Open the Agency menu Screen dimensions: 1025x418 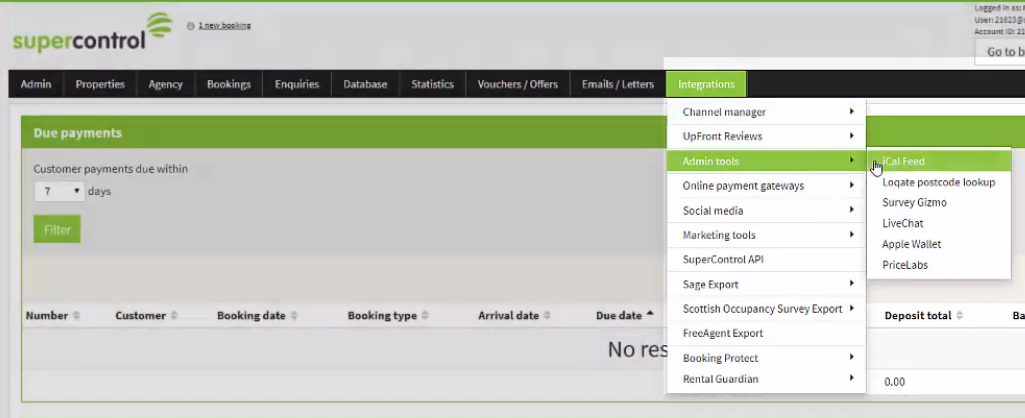[165, 84]
